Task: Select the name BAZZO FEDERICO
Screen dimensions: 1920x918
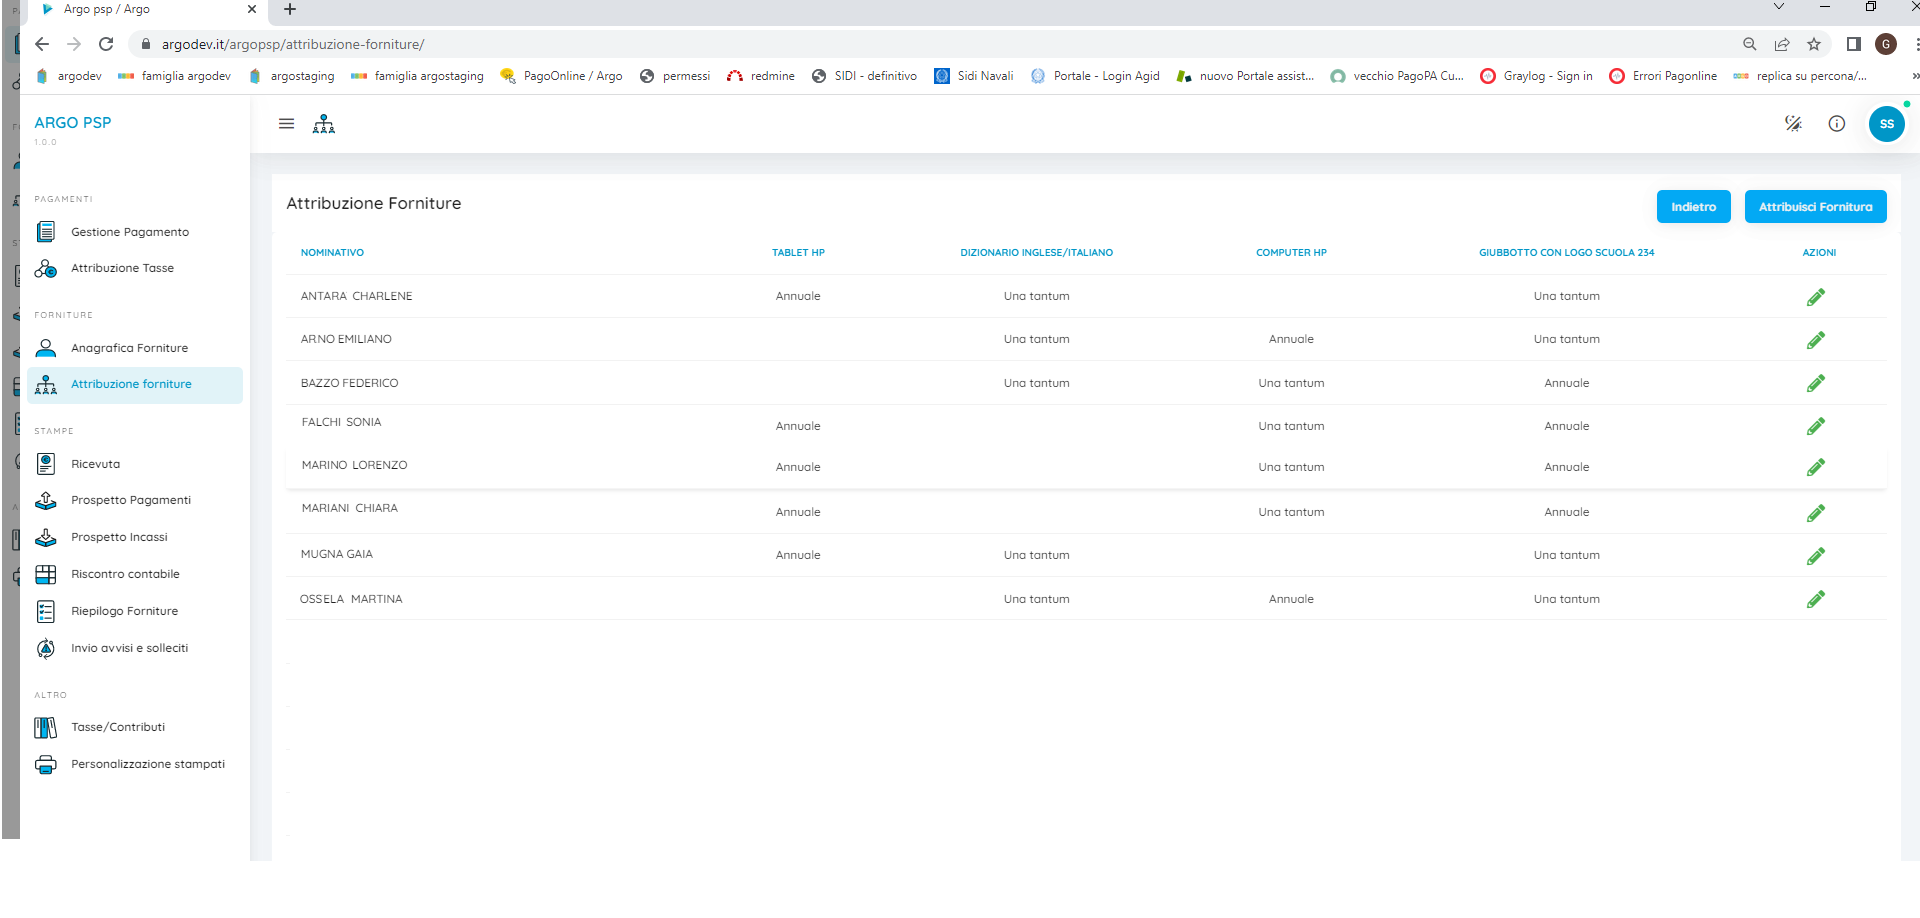Action: tap(349, 383)
